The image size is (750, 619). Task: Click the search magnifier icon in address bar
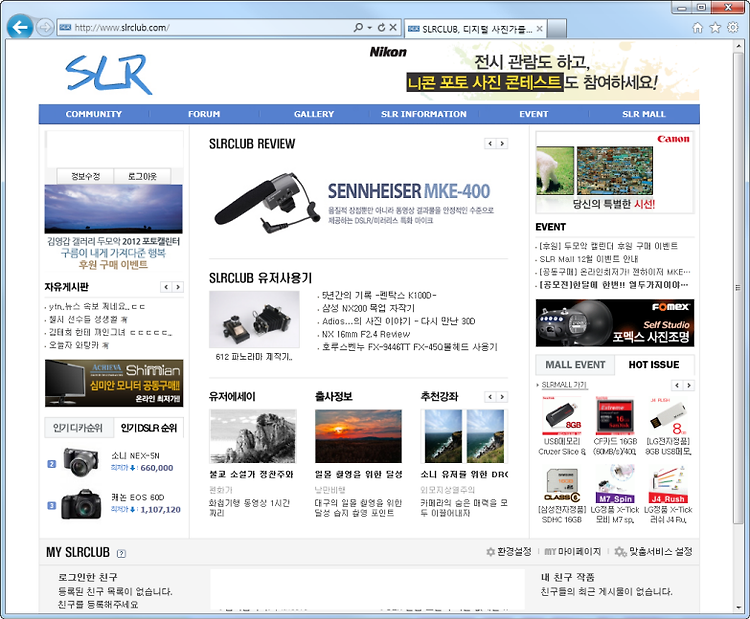358,27
